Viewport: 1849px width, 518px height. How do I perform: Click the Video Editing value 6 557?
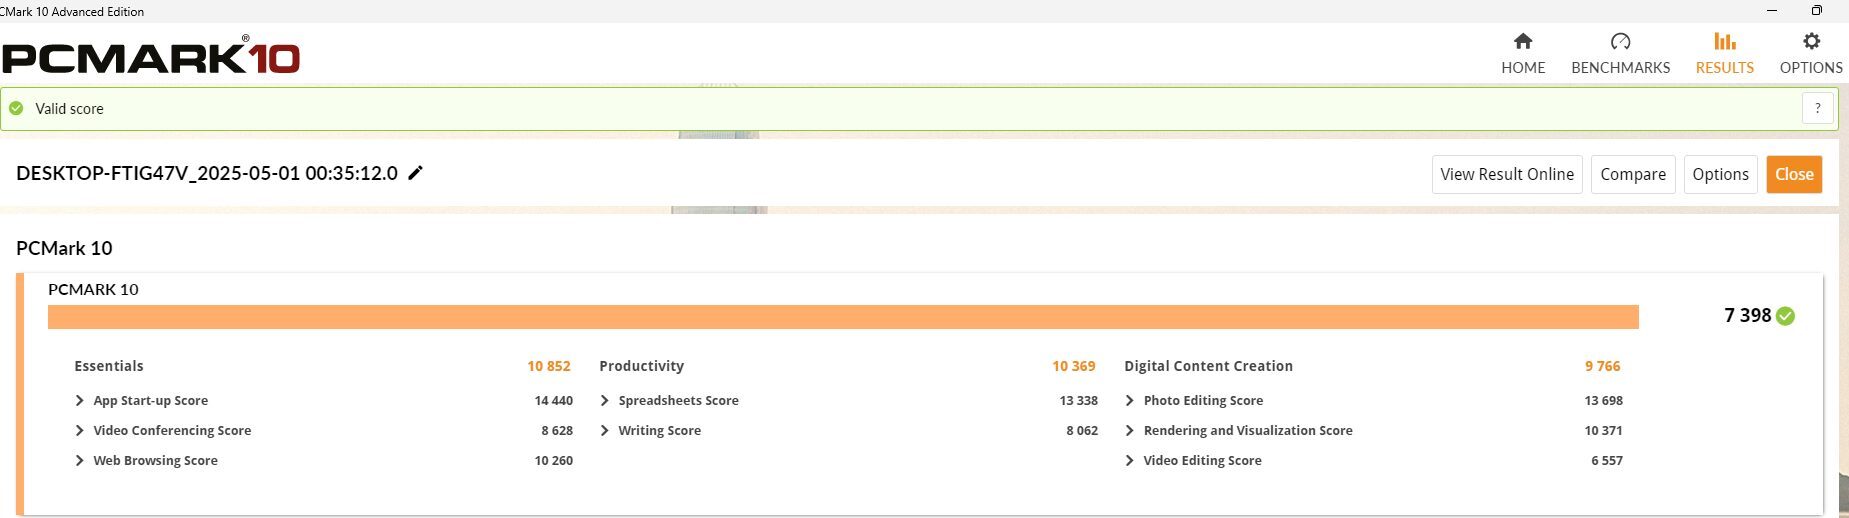pos(1607,460)
